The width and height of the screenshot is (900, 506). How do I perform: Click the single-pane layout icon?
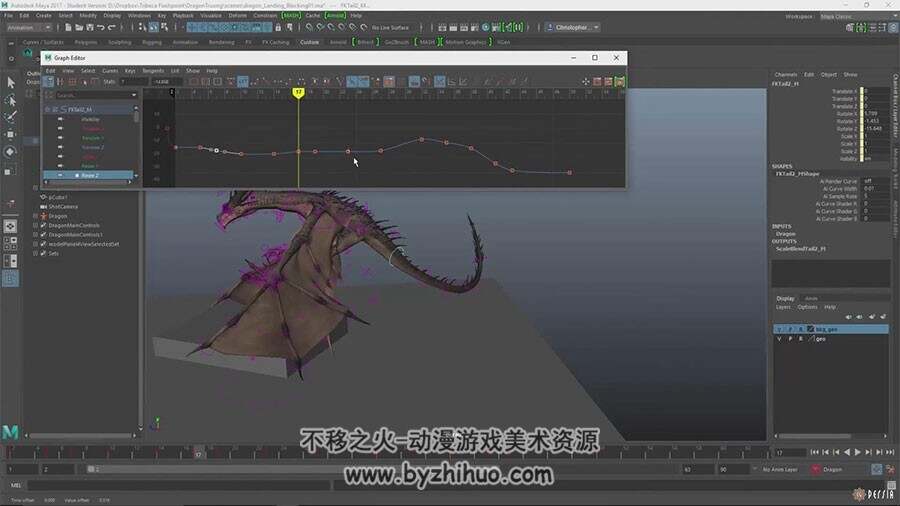point(10,227)
